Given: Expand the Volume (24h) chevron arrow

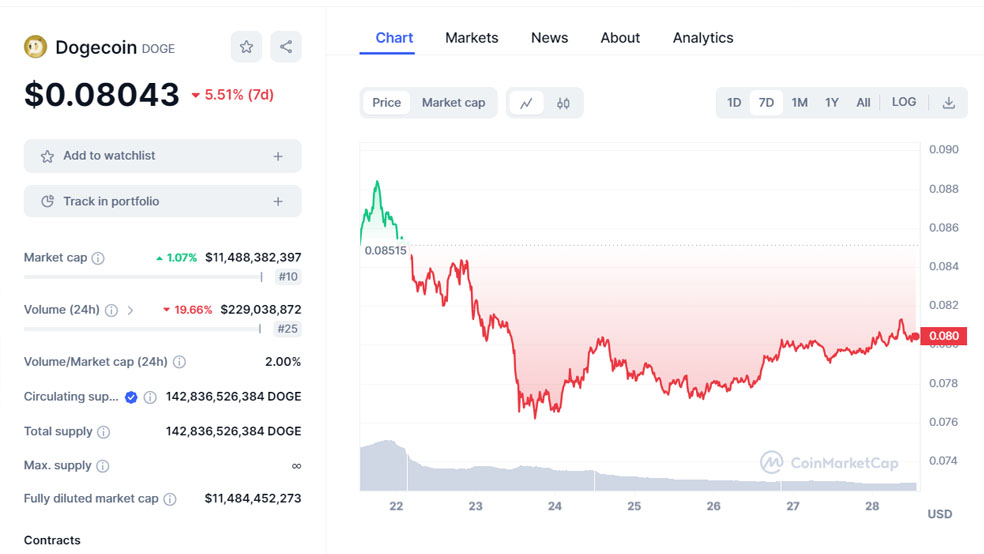Looking at the screenshot, I should [130, 310].
